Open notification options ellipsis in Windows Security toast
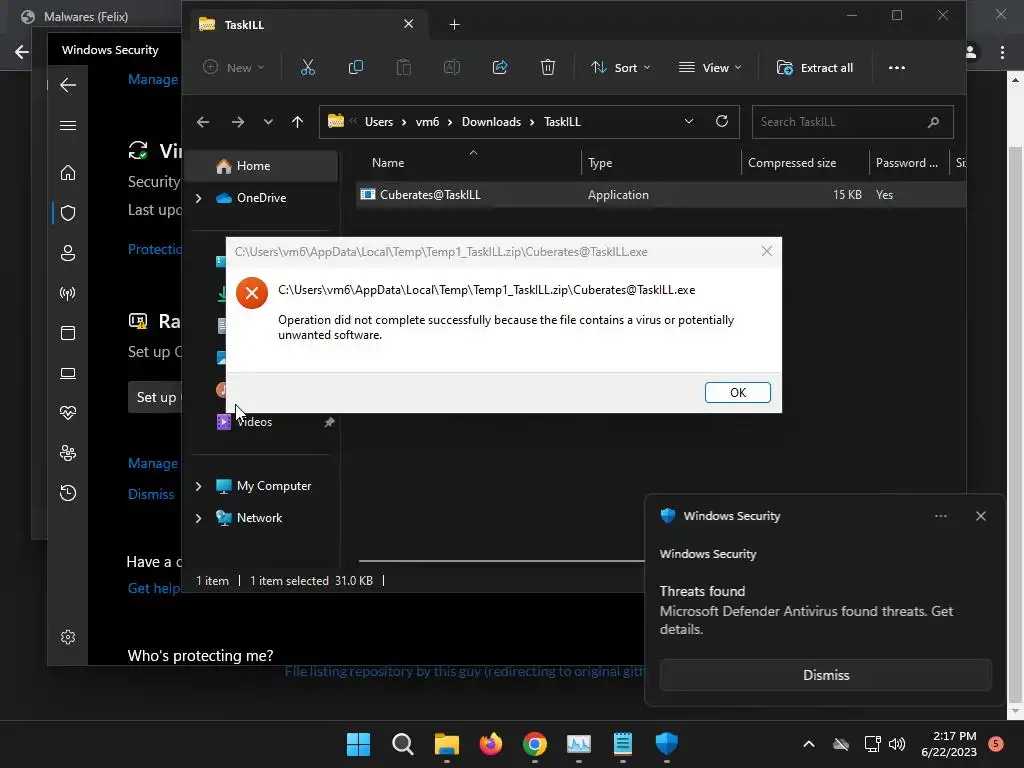This screenshot has width=1024, height=768. 940,516
